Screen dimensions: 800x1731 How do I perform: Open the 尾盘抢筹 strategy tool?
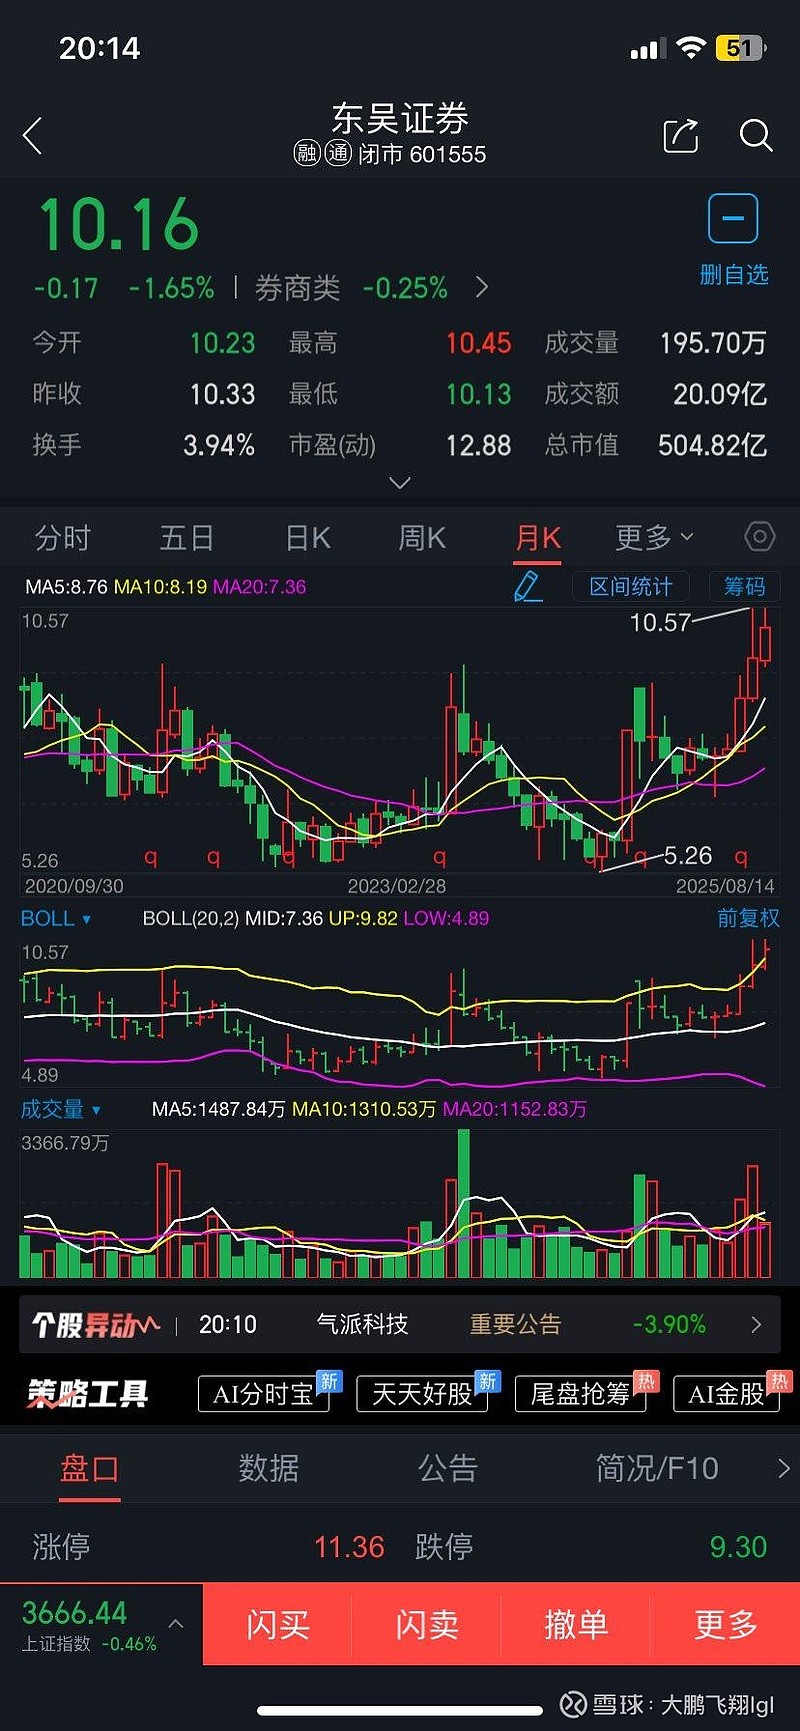pos(580,1393)
